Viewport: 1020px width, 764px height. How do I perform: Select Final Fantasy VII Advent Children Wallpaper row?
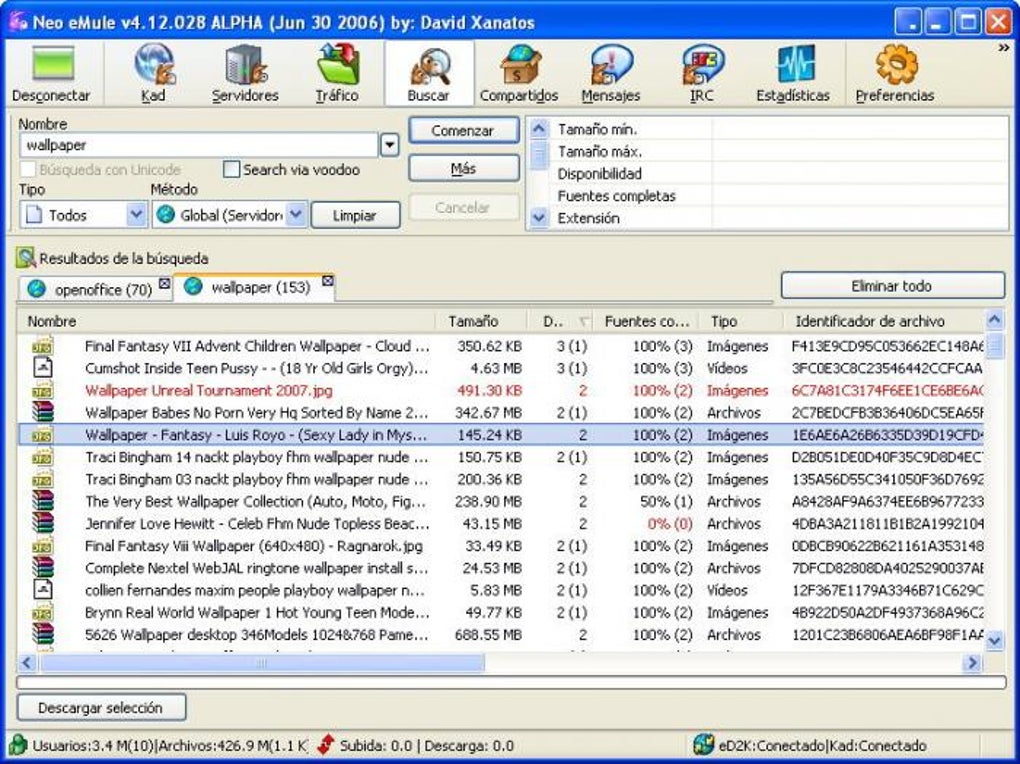tap(501, 346)
